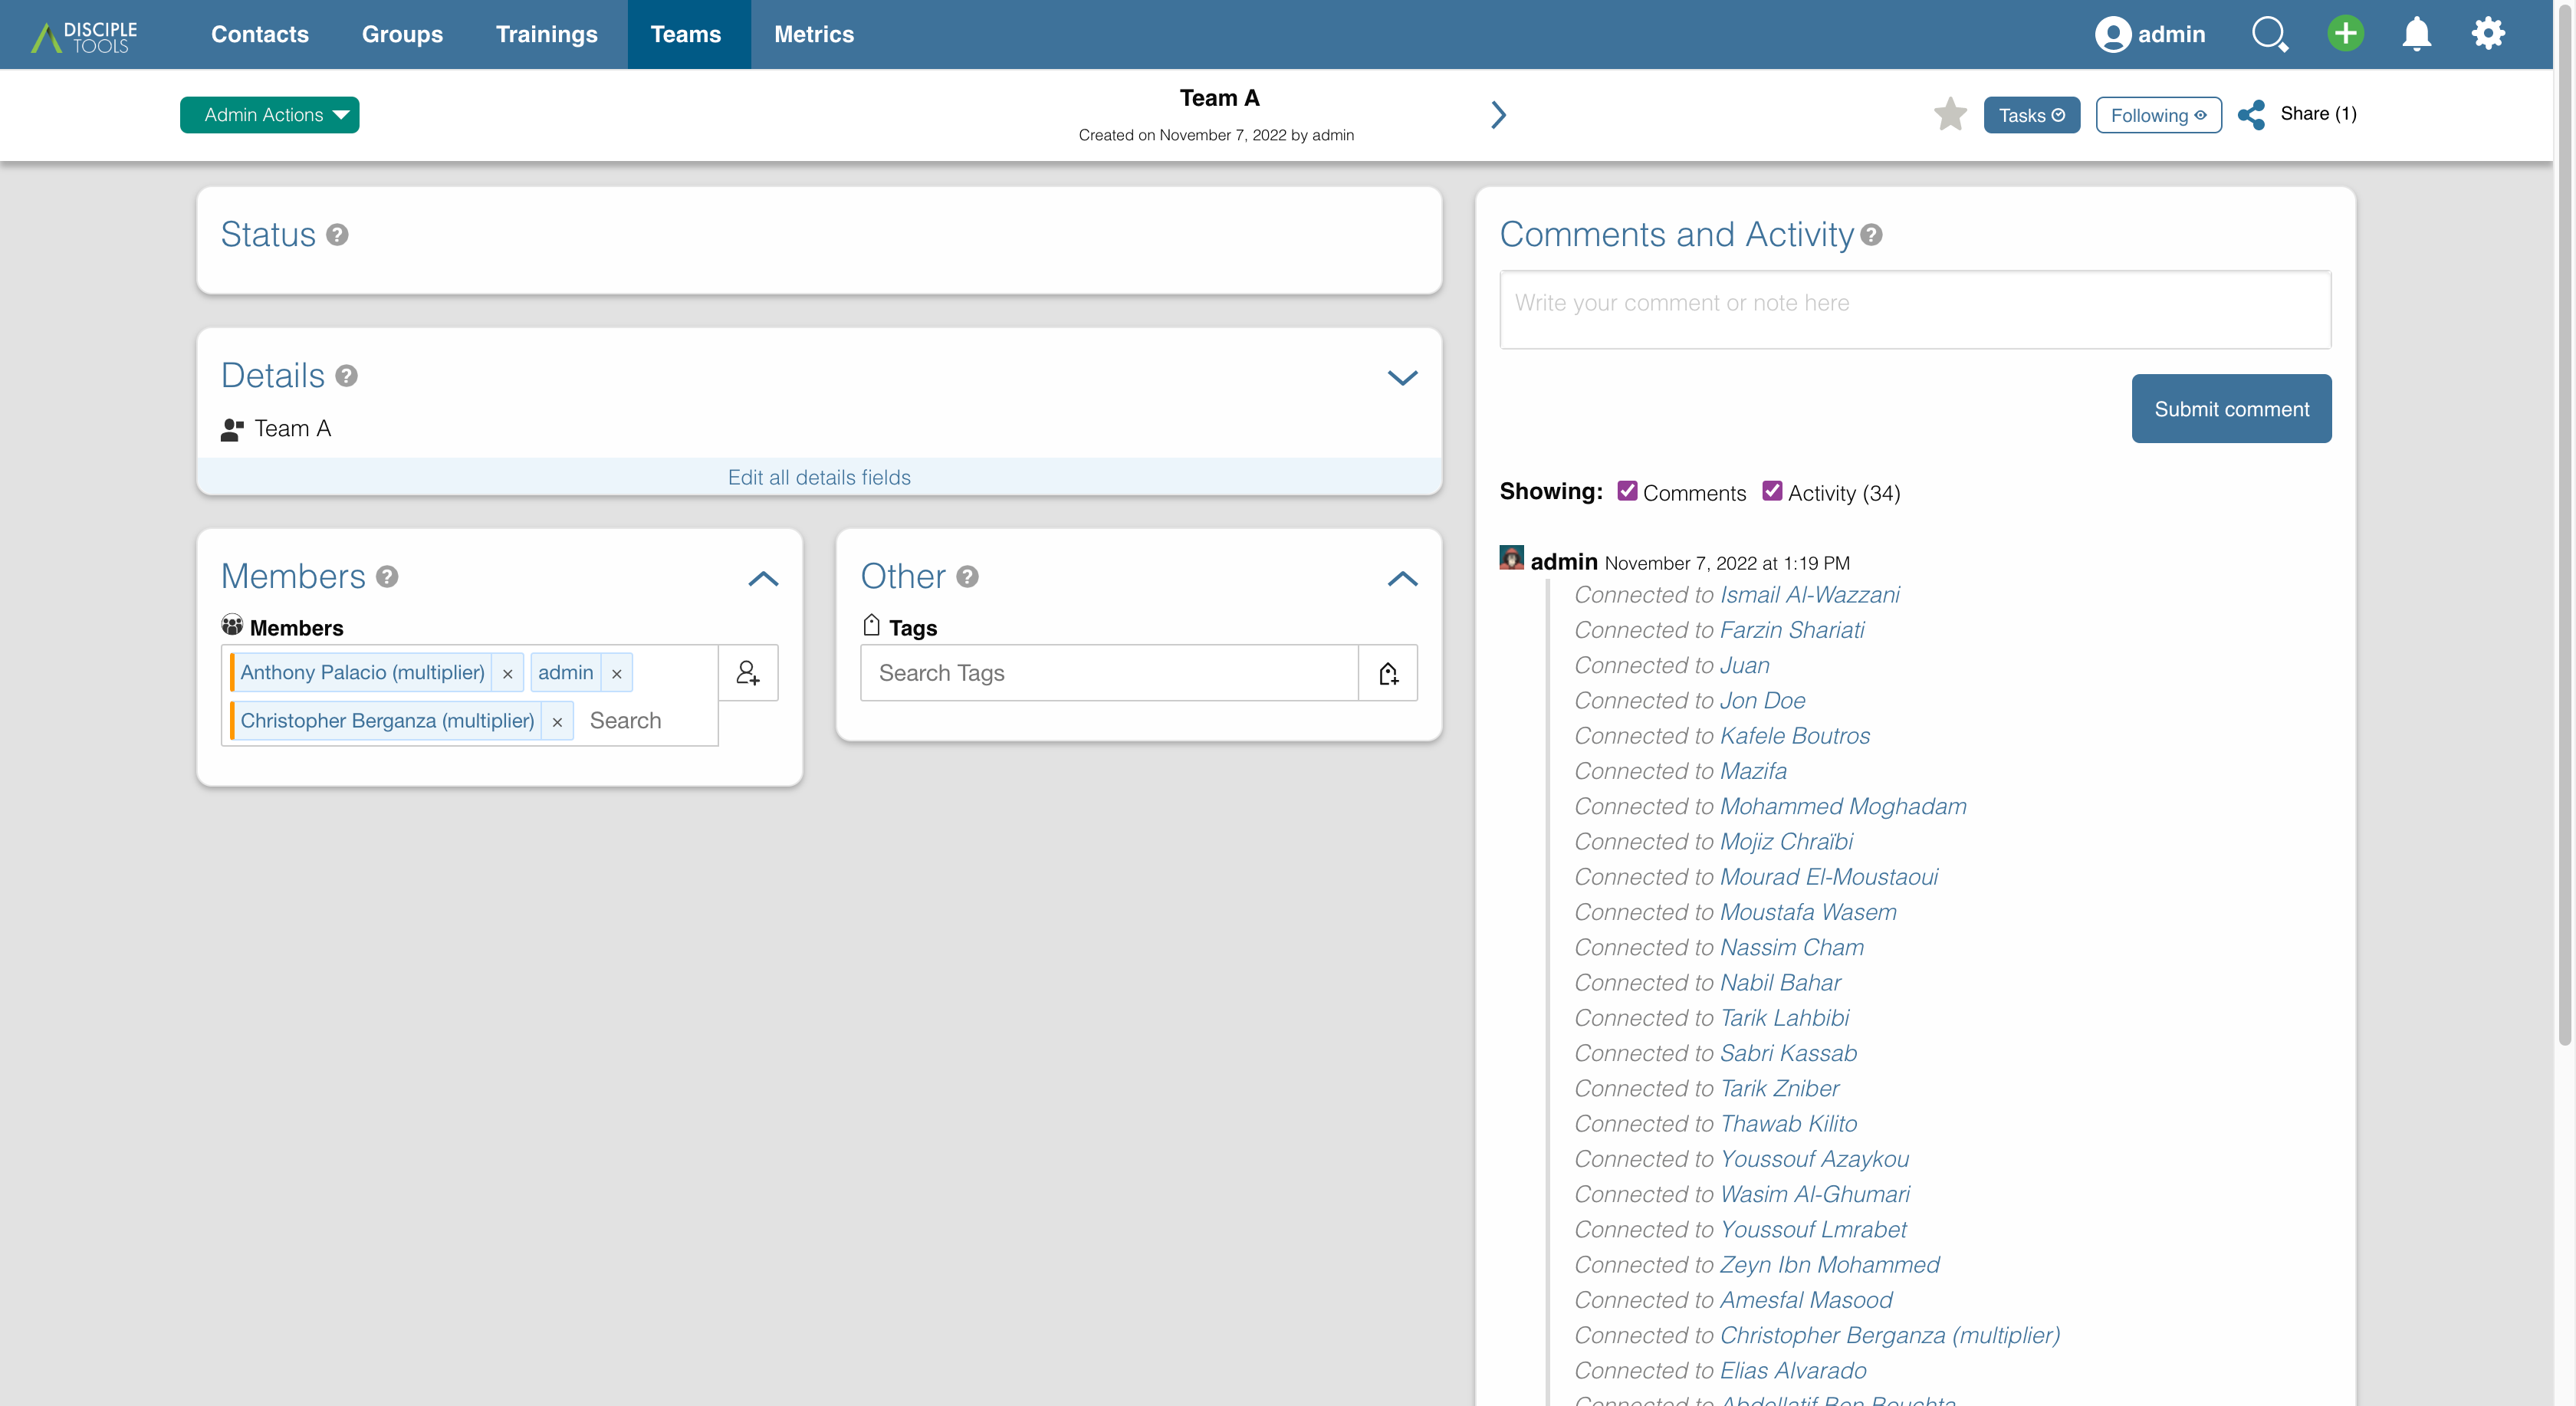Viewport: 2576px width, 1406px height.
Task: Open the notifications bell
Action: coord(2417,34)
